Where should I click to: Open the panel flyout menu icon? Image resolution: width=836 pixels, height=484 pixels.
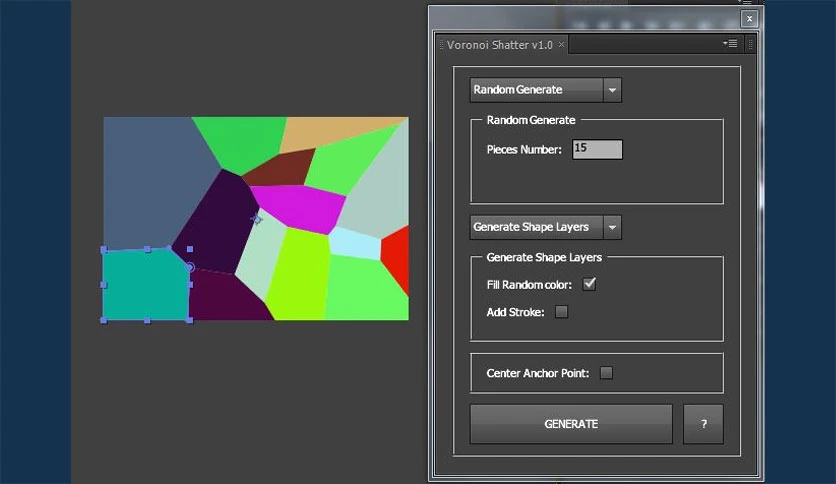[730, 44]
